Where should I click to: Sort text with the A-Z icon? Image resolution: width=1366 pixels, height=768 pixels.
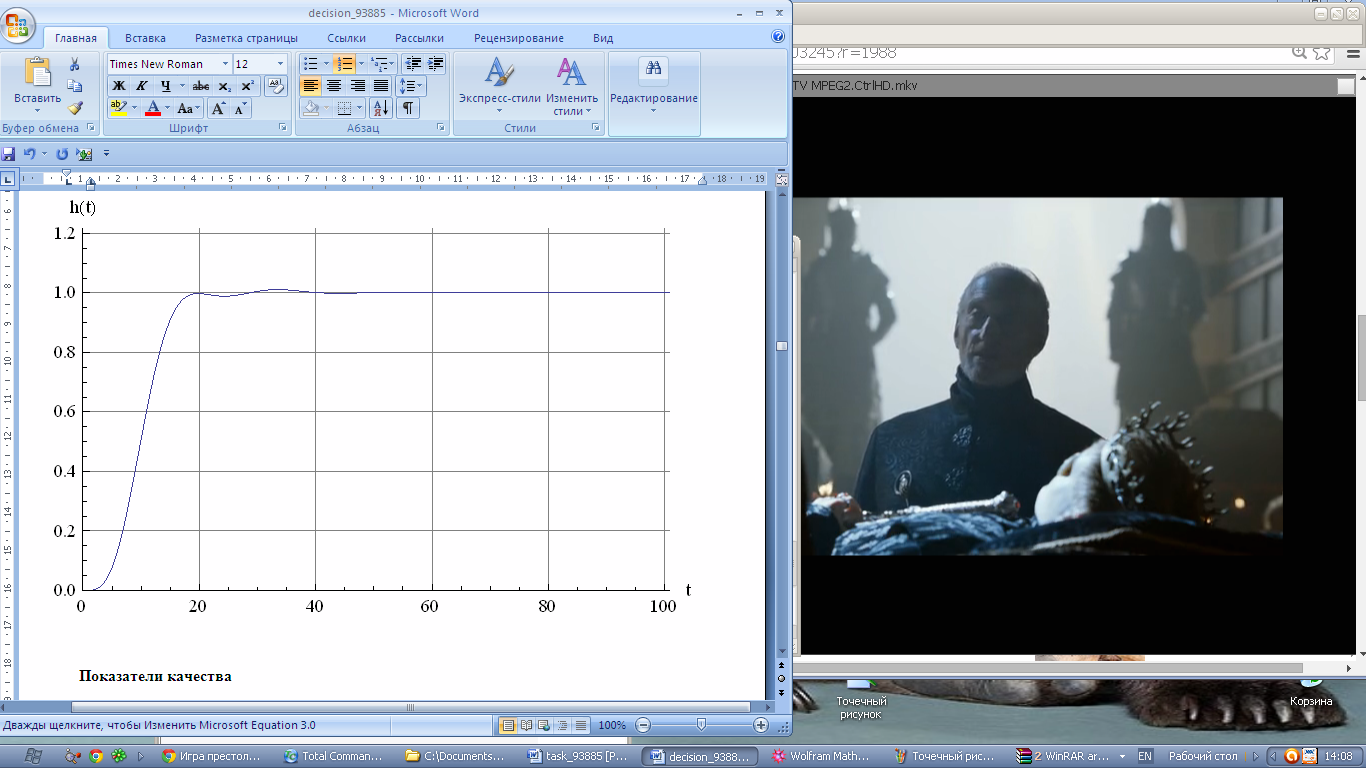(x=381, y=108)
